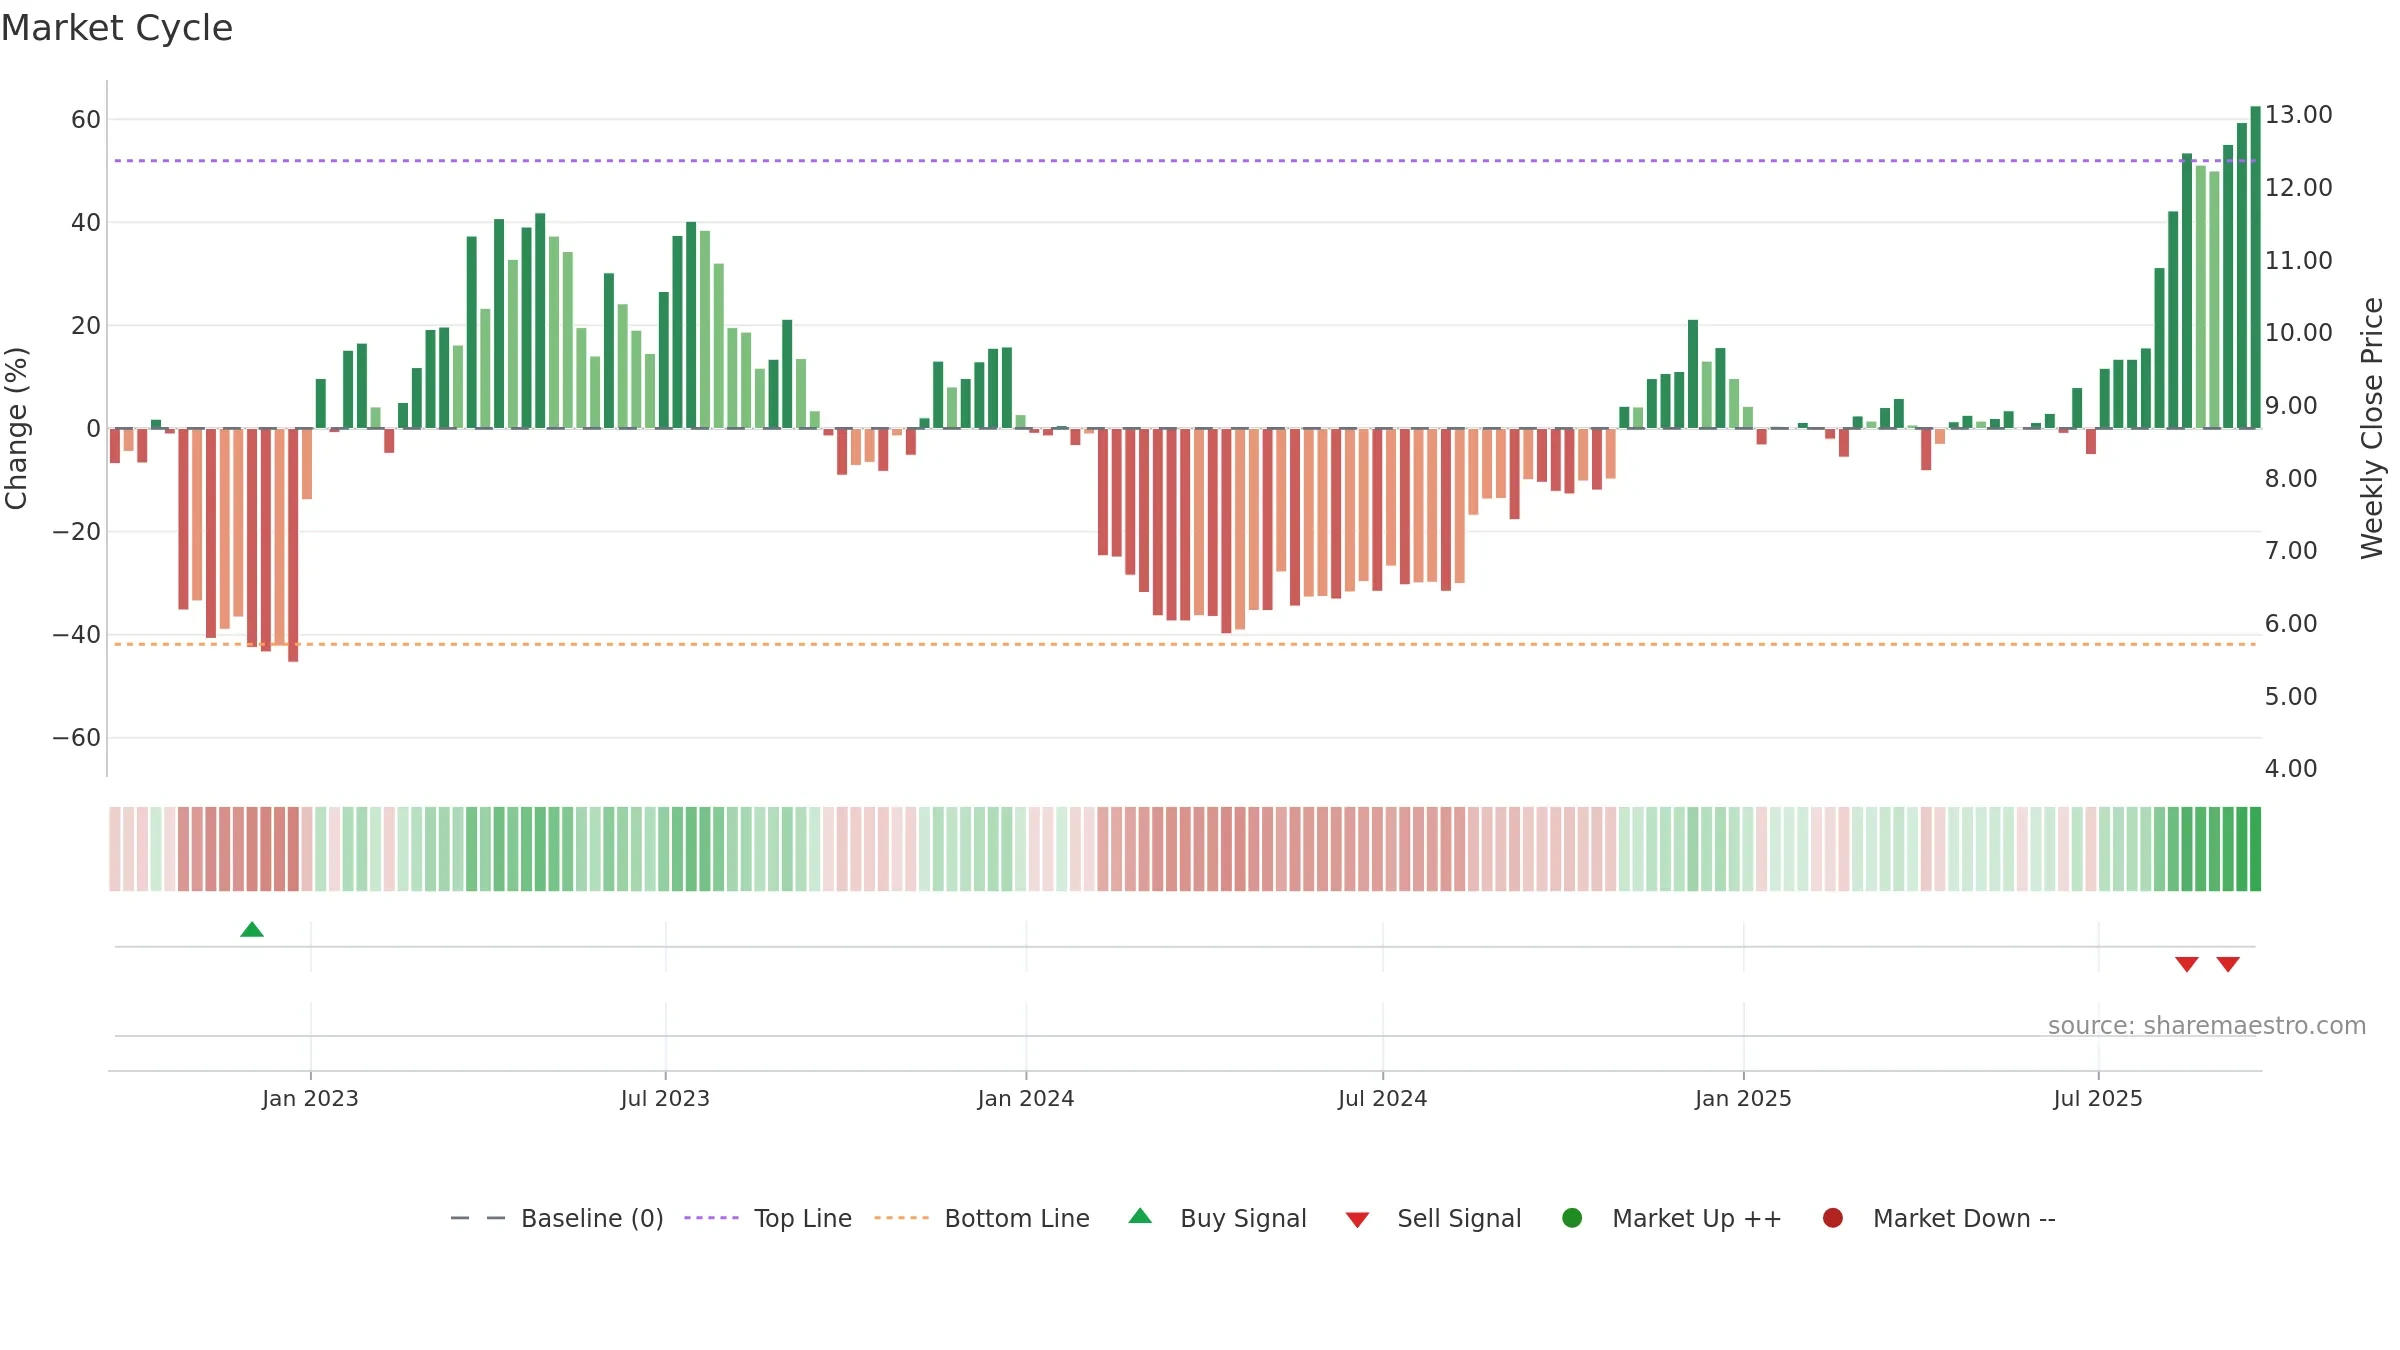This screenshot has height=1350, width=2400.
Task: Click the −40 tick on Change axis
Action: [x=77, y=635]
